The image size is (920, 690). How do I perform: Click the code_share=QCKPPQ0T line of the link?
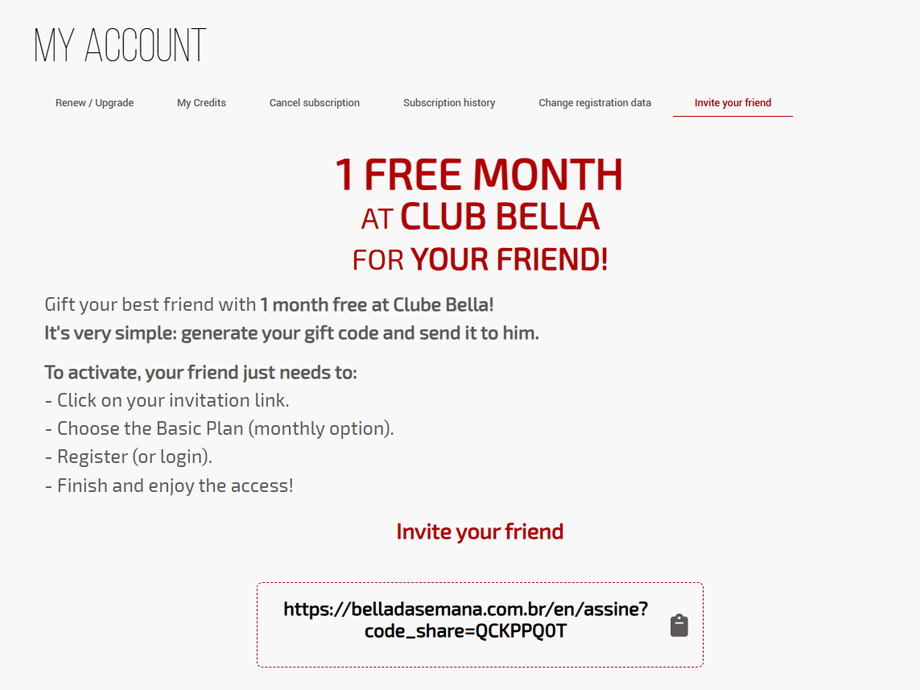pos(466,631)
